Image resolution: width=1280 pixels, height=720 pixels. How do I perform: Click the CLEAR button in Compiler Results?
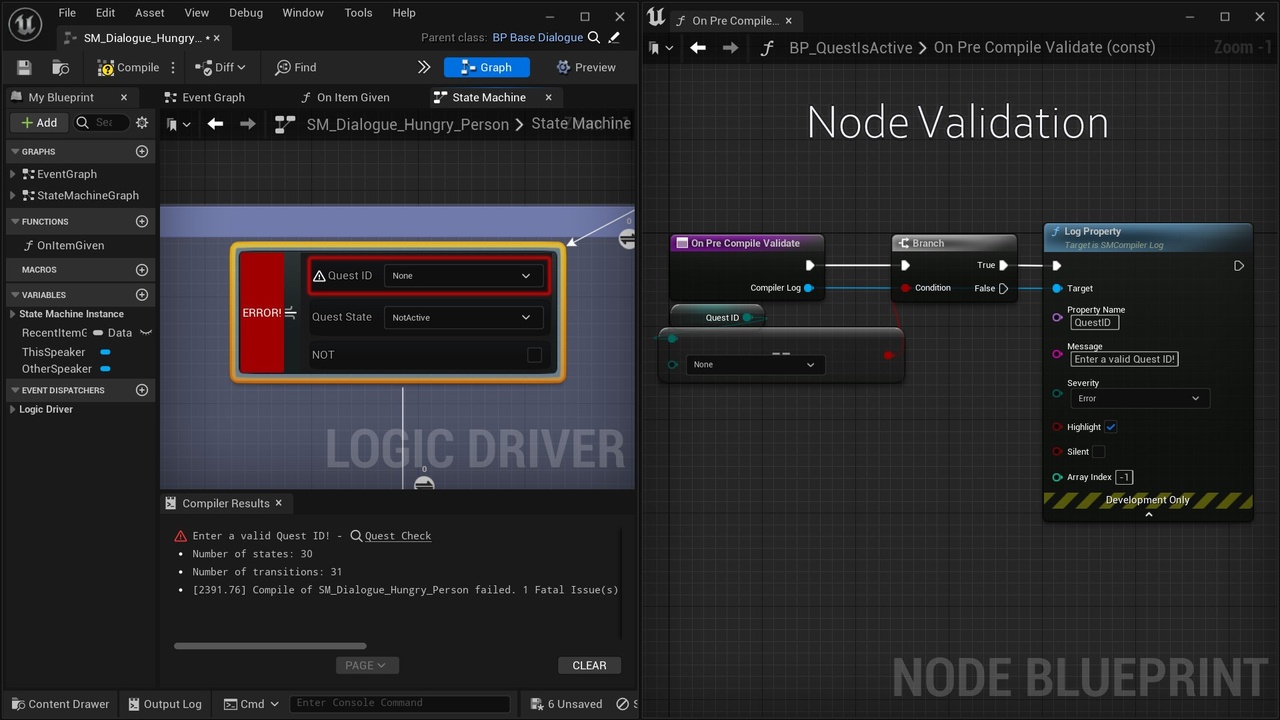[x=589, y=665]
